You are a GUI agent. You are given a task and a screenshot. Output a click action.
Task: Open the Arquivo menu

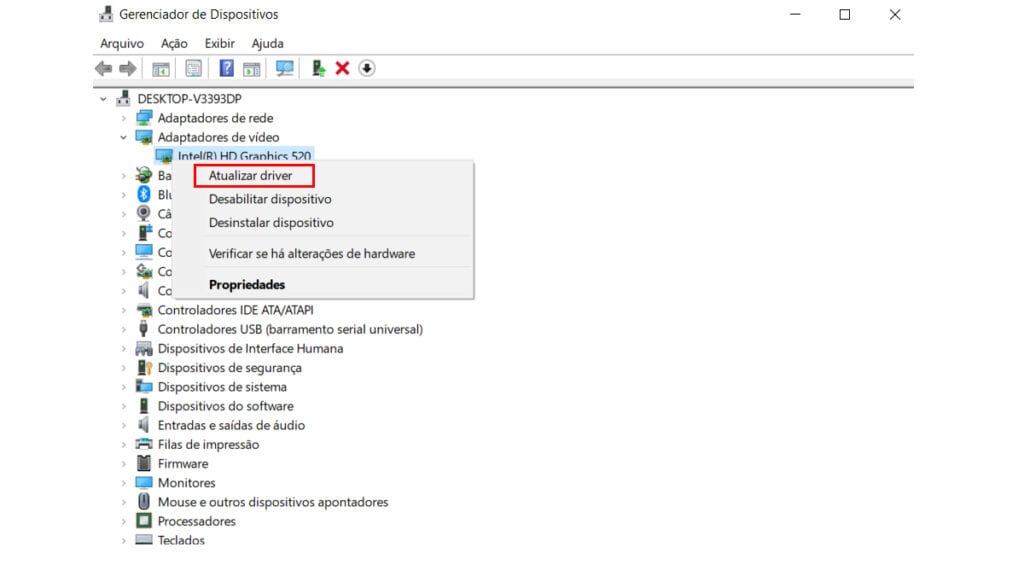point(121,43)
